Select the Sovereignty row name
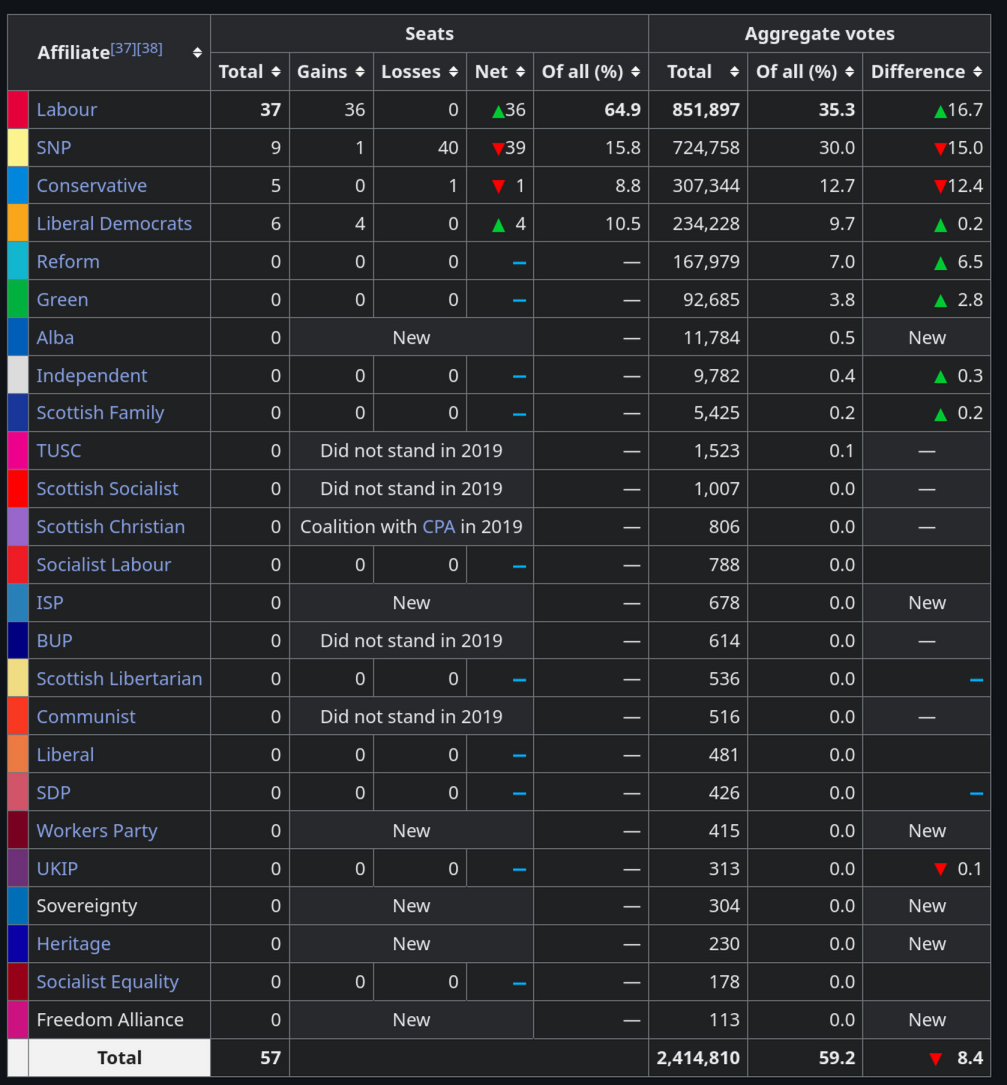Screen dimensions: 1007x1085 (x=87, y=906)
